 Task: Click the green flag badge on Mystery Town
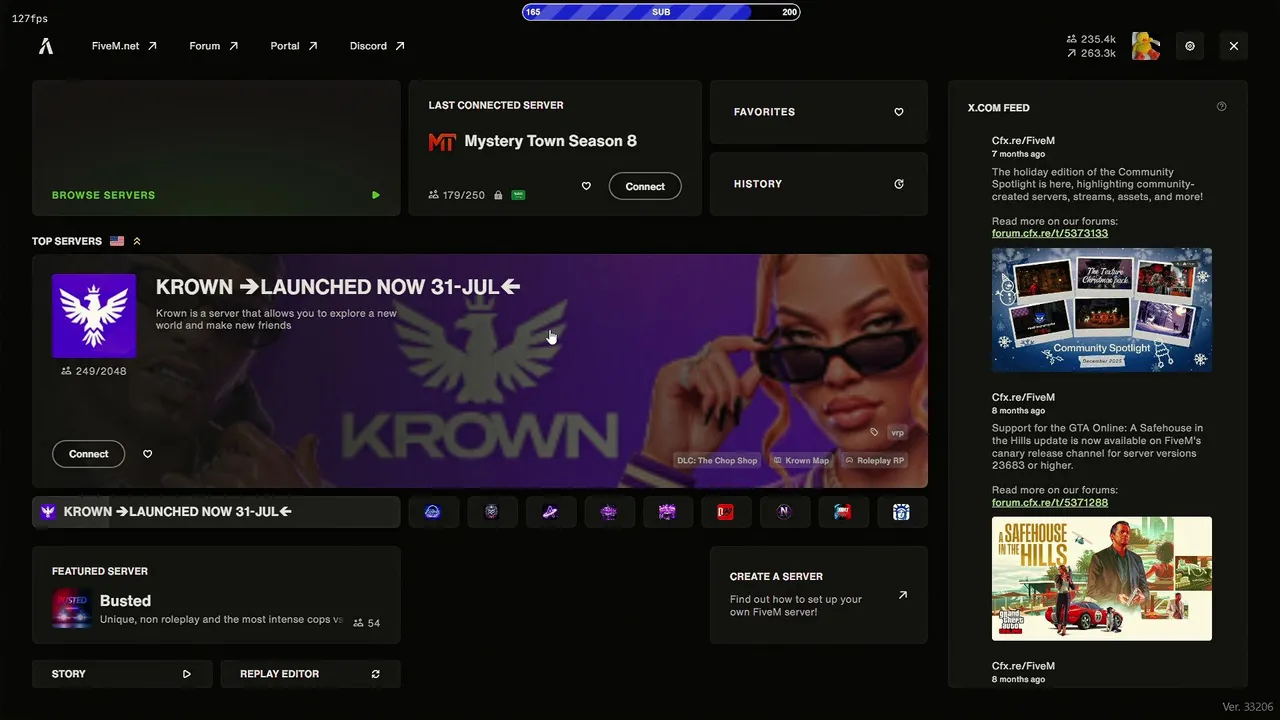coord(518,195)
